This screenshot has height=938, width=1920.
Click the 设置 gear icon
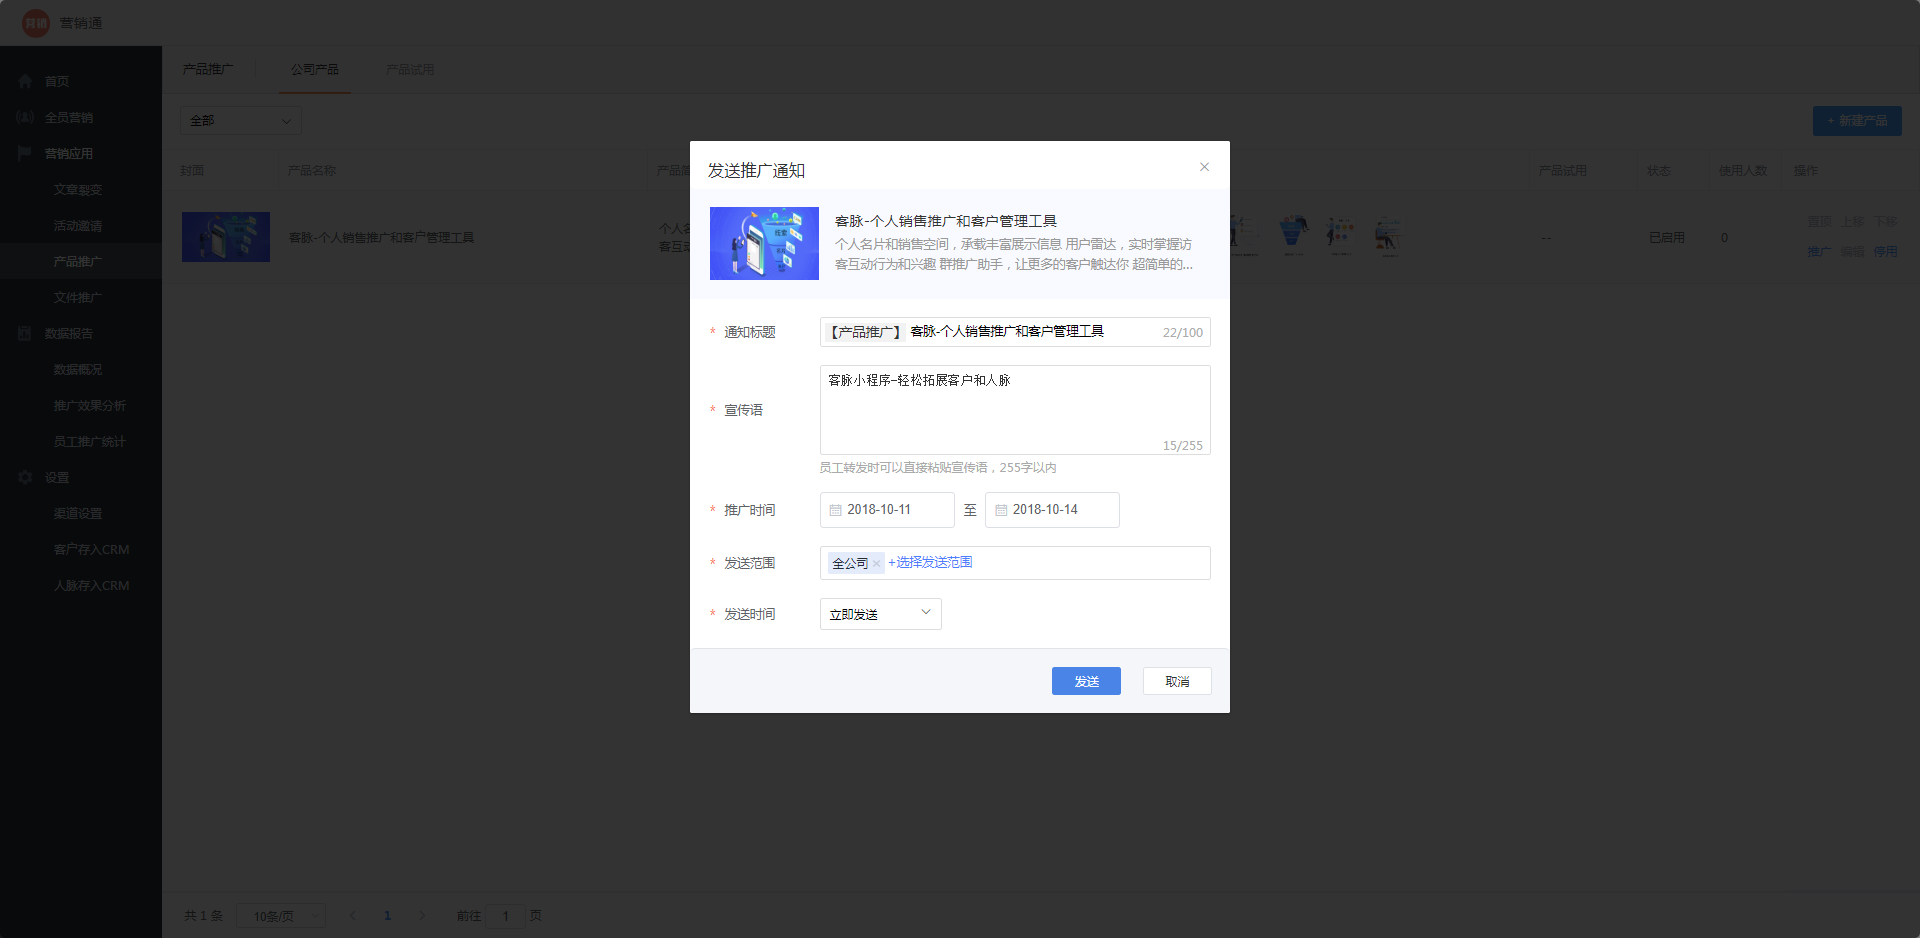(25, 477)
